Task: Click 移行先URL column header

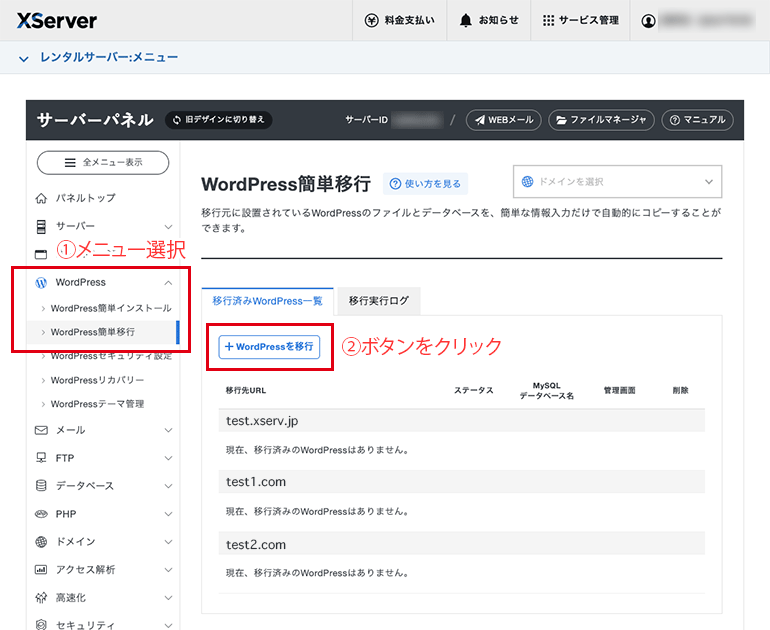Action: [246, 391]
